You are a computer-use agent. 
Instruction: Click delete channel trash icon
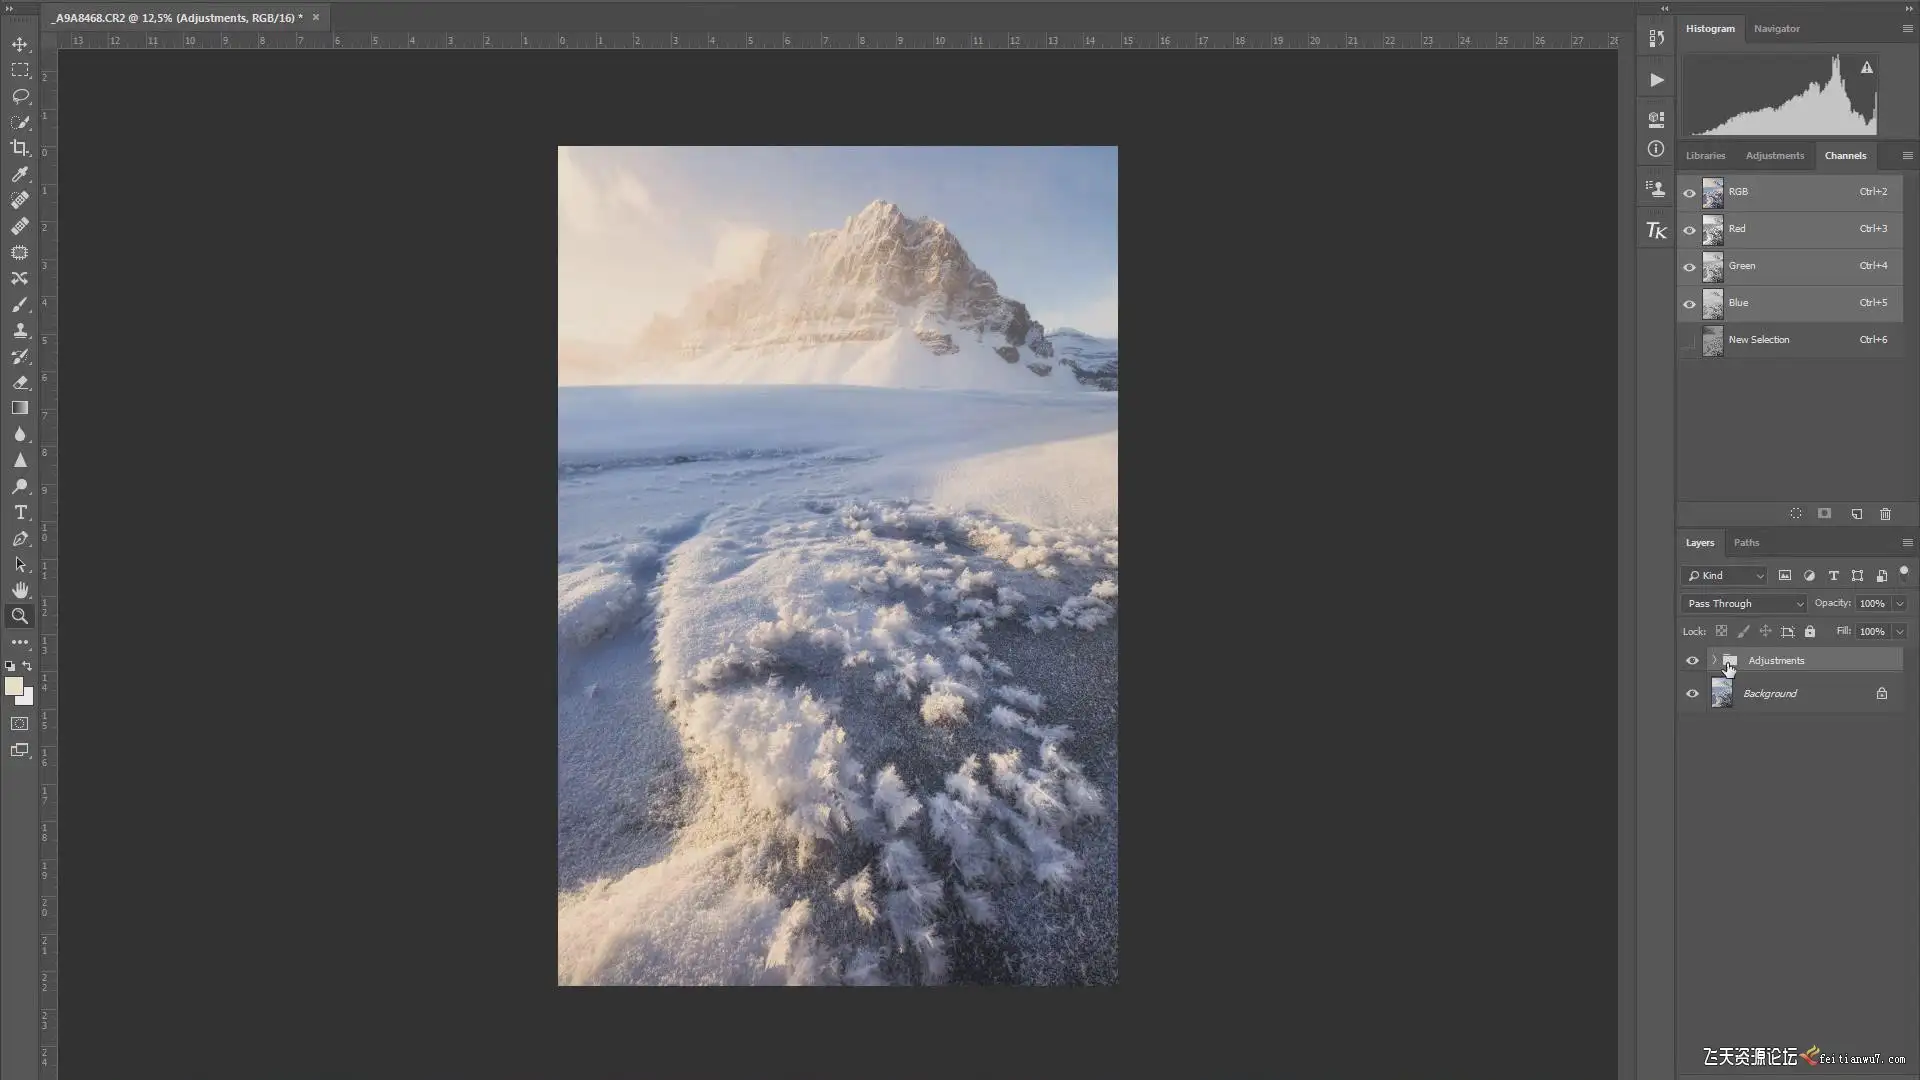pyautogui.click(x=1885, y=514)
